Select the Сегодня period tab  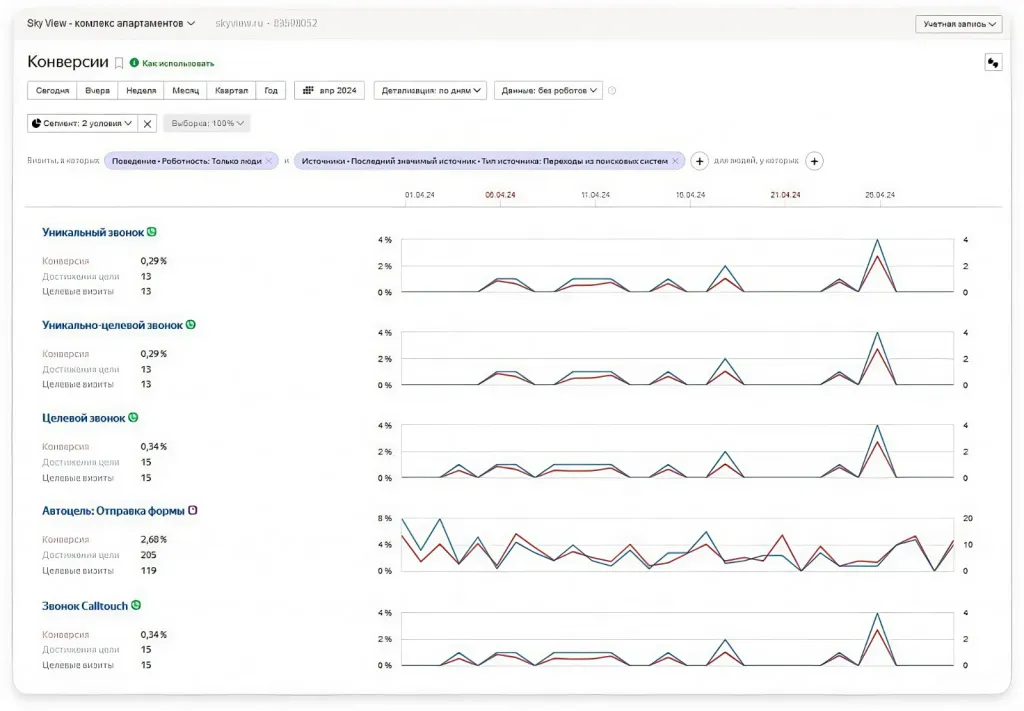(x=52, y=91)
